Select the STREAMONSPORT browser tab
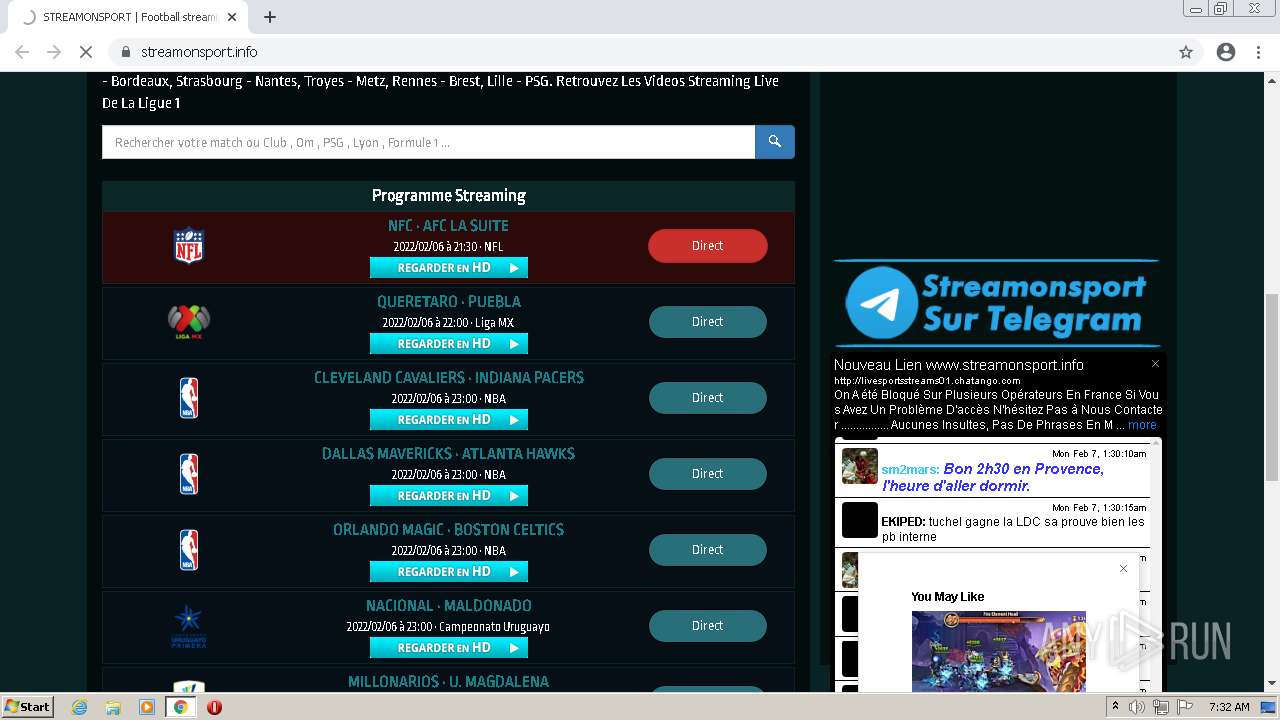 [128, 17]
